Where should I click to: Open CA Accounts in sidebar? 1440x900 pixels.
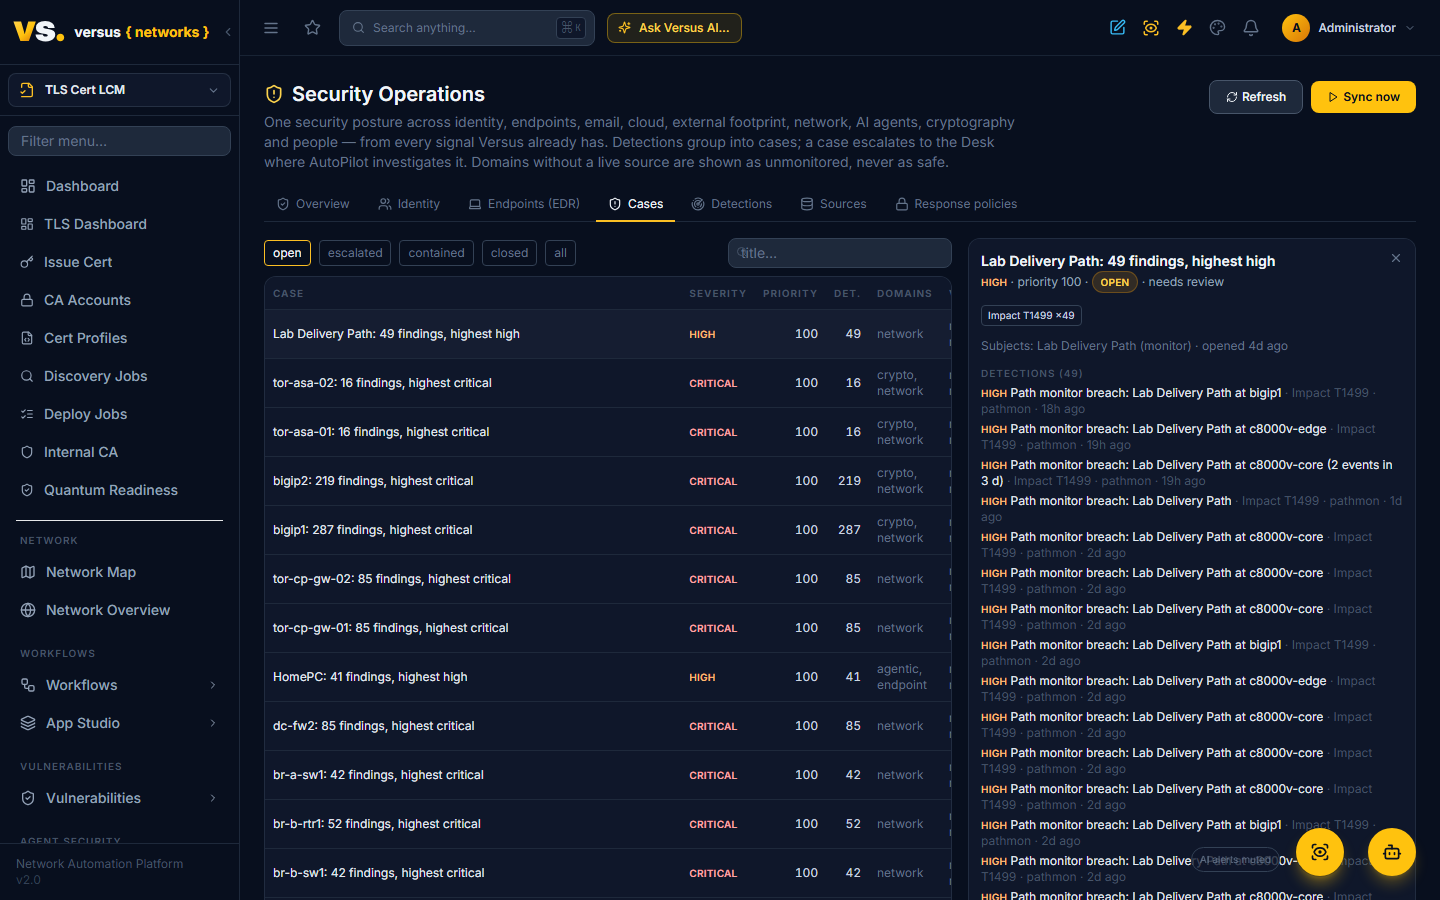(x=120, y=300)
